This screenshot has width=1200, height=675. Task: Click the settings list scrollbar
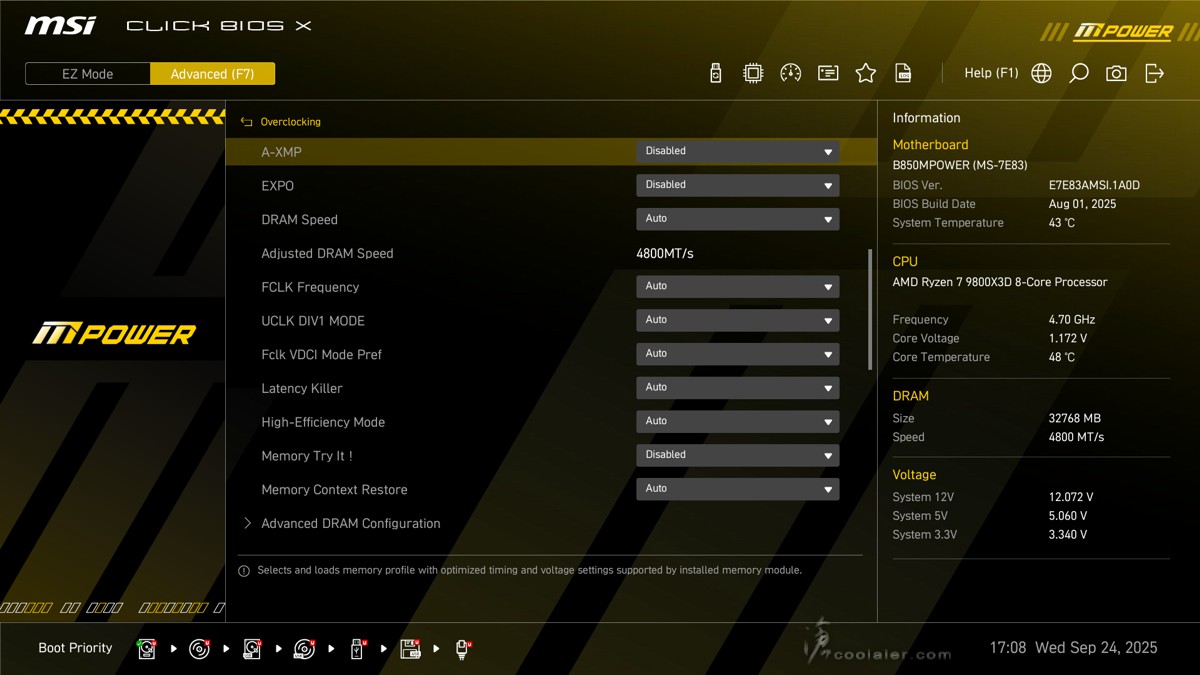pyautogui.click(x=870, y=310)
